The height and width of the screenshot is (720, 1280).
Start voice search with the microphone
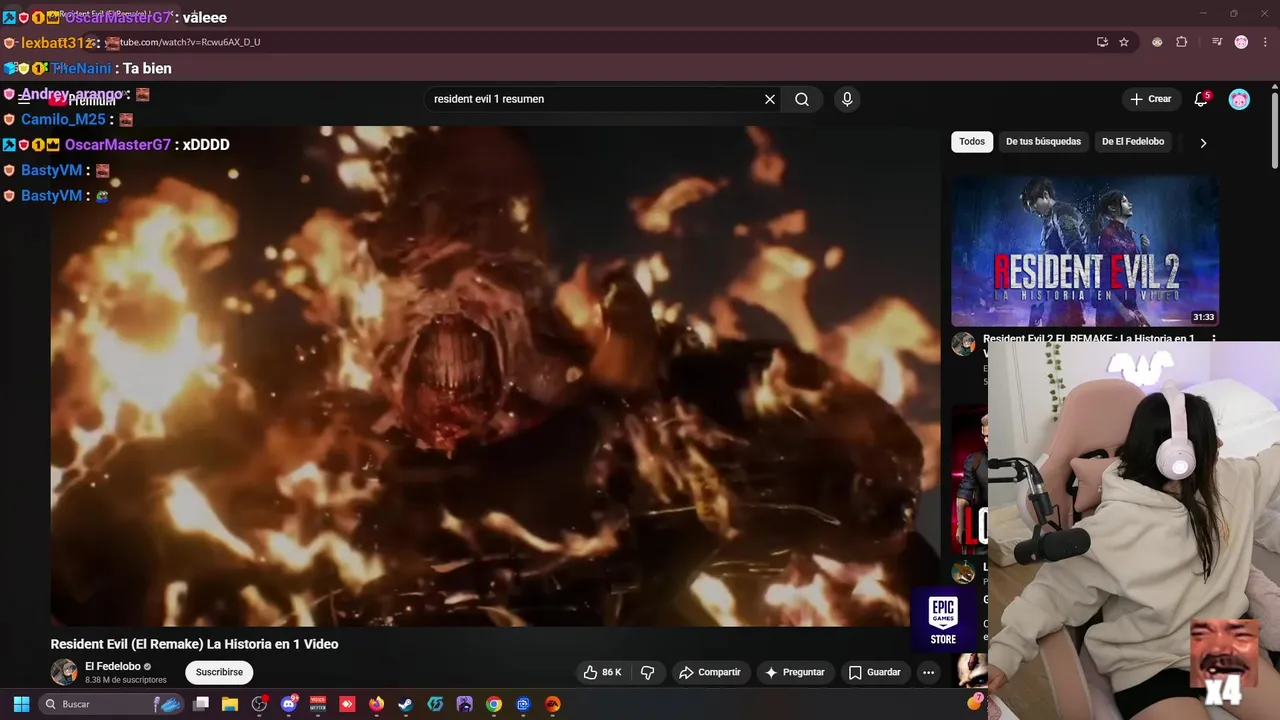(x=847, y=99)
